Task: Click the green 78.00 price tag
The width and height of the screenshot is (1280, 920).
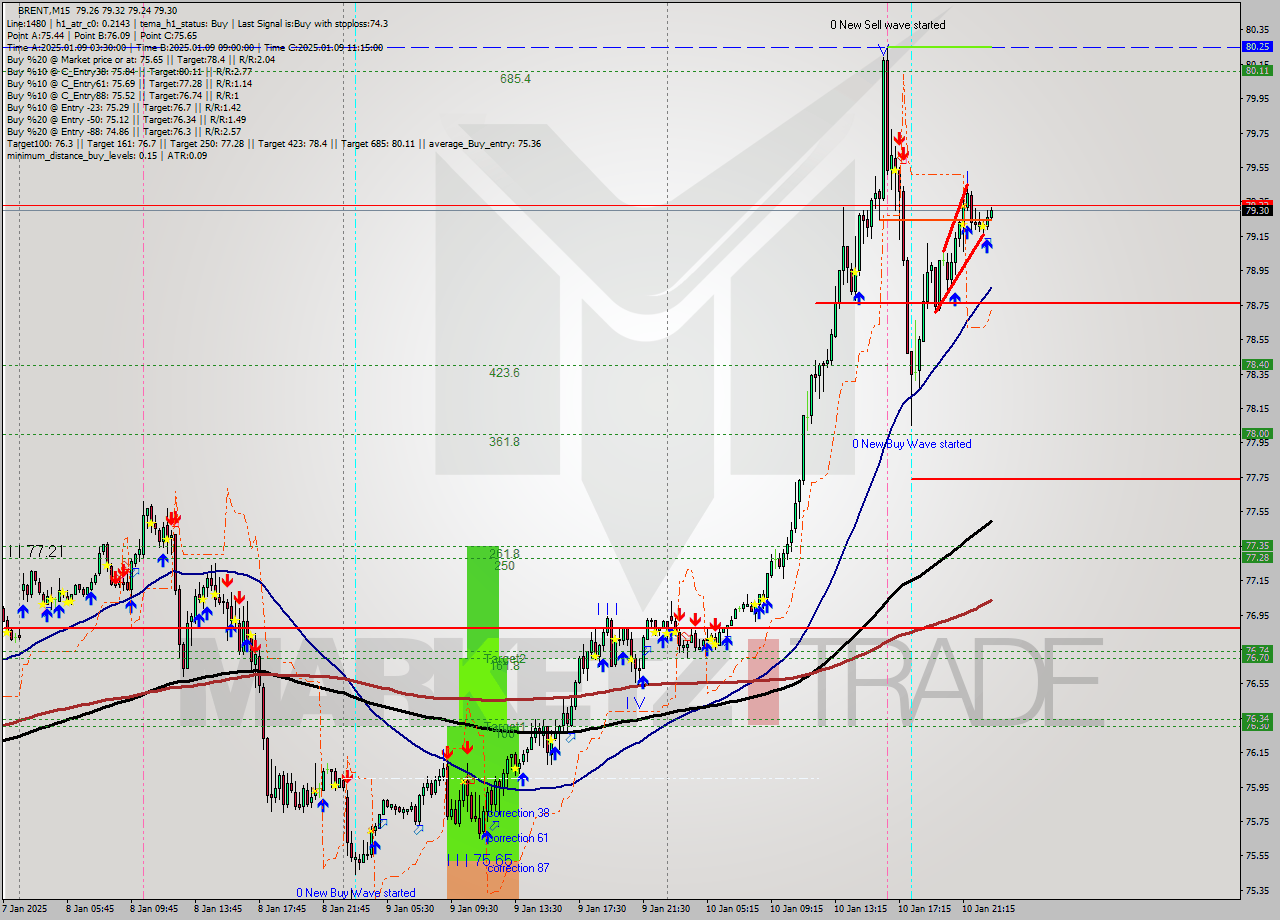Action: coord(1257,434)
